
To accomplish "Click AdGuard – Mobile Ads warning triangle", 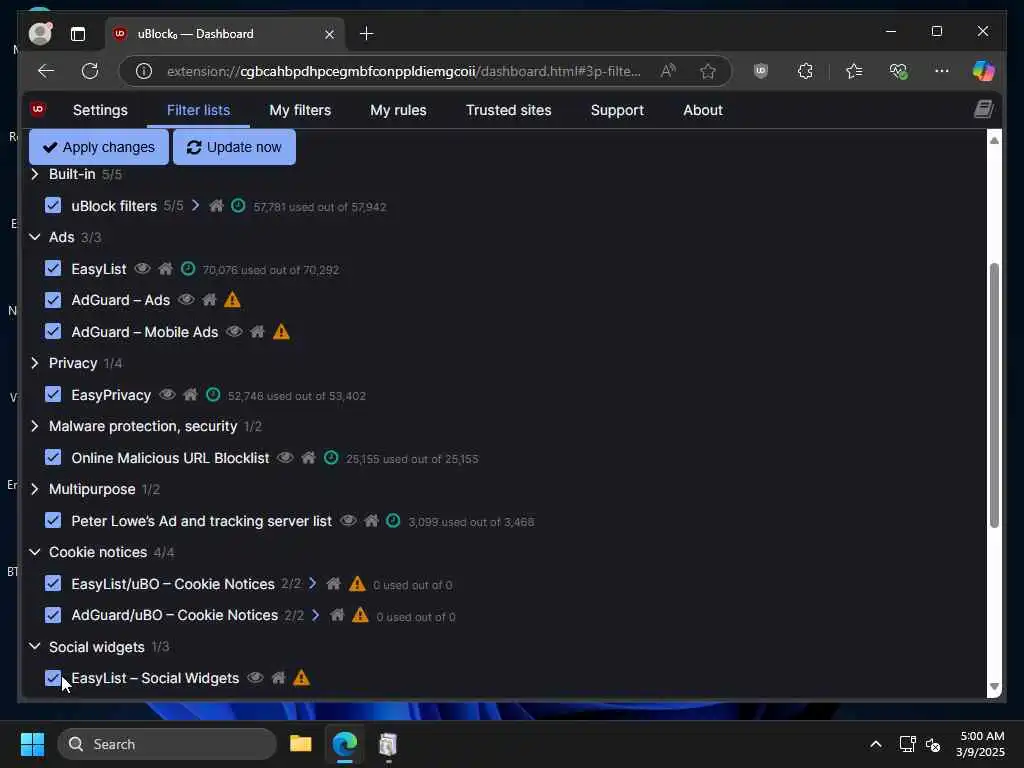I will [x=281, y=331].
